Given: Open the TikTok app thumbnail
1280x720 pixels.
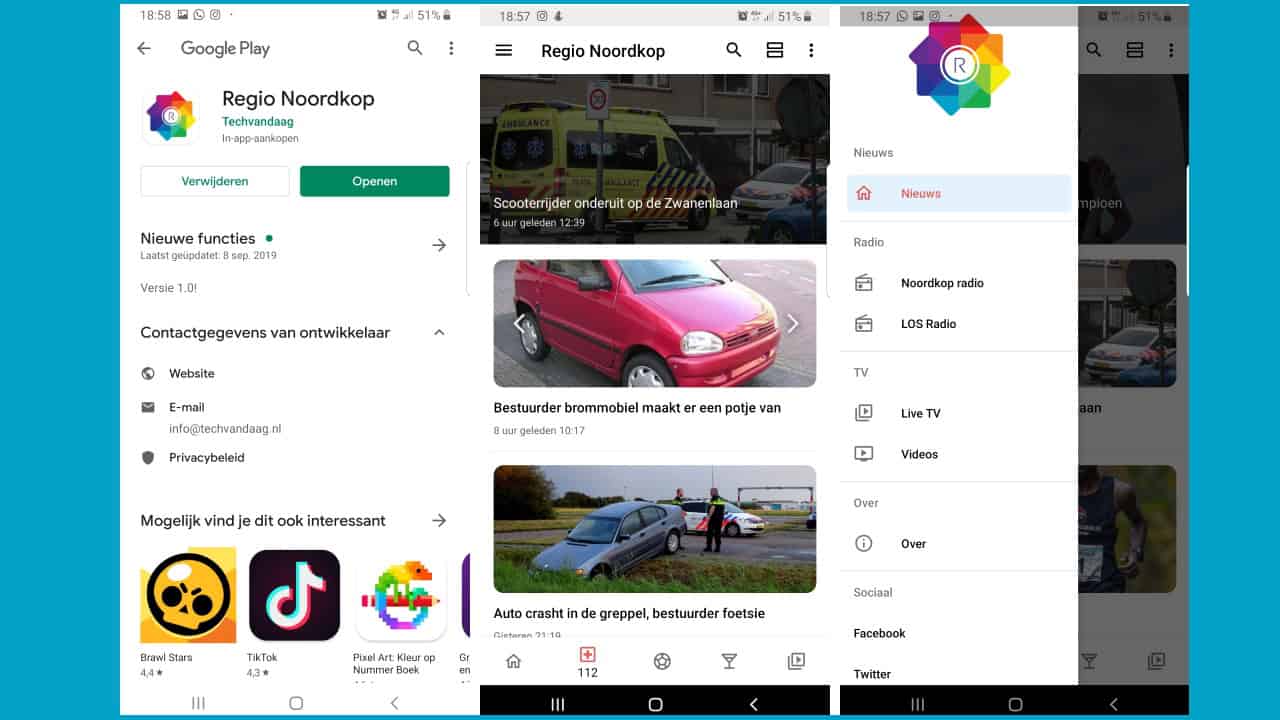Looking at the screenshot, I should point(294,595).
